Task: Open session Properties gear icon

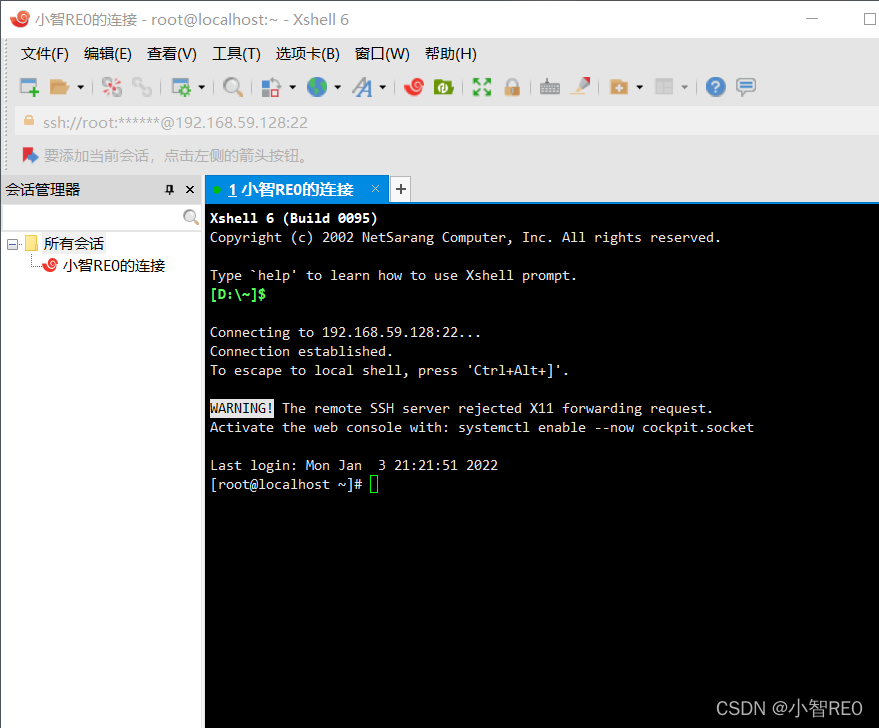Action: coord(181,87)
